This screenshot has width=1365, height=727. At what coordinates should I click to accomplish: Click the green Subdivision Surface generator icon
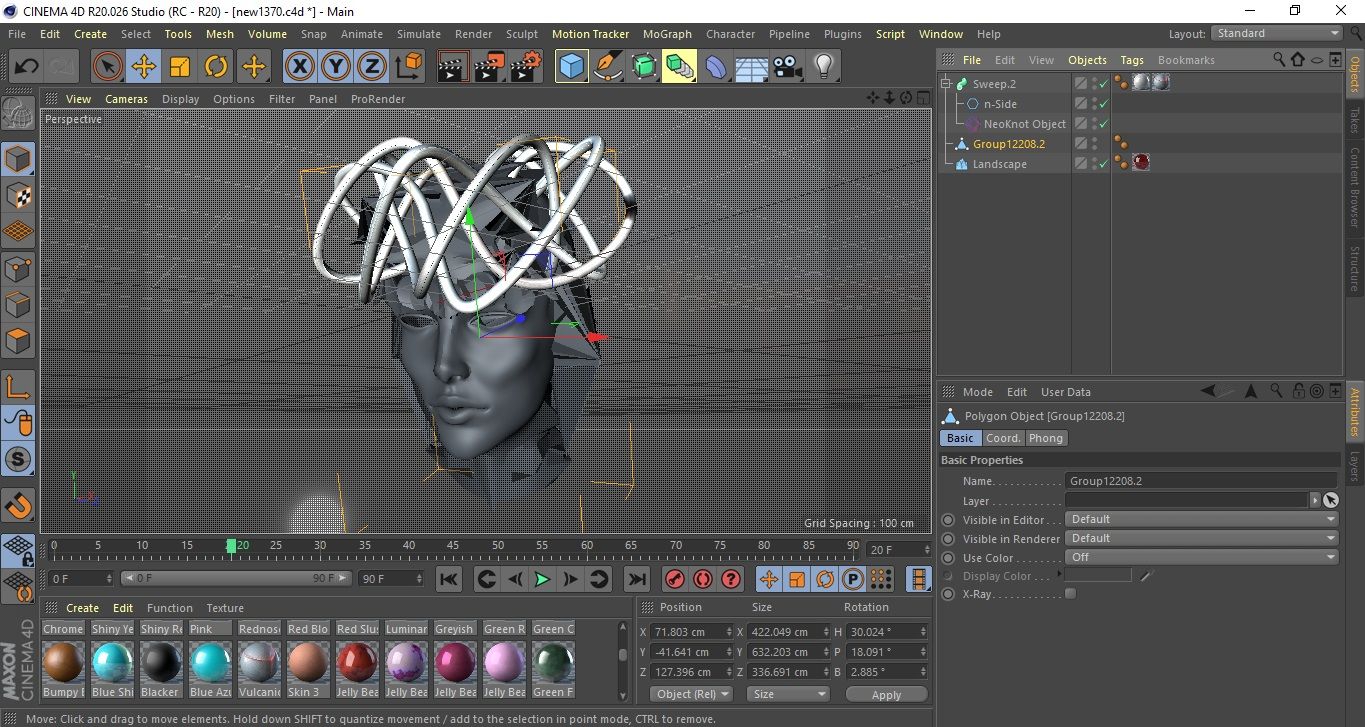click(643, 67)
